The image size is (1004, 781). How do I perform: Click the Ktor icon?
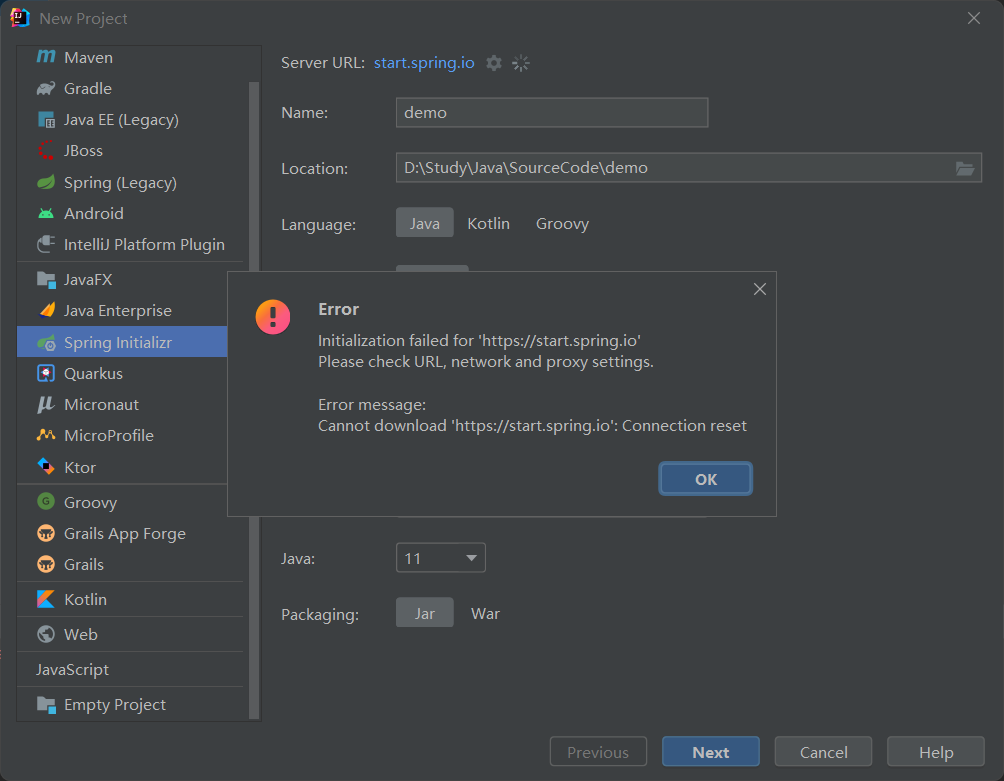(x=46, y=467)
